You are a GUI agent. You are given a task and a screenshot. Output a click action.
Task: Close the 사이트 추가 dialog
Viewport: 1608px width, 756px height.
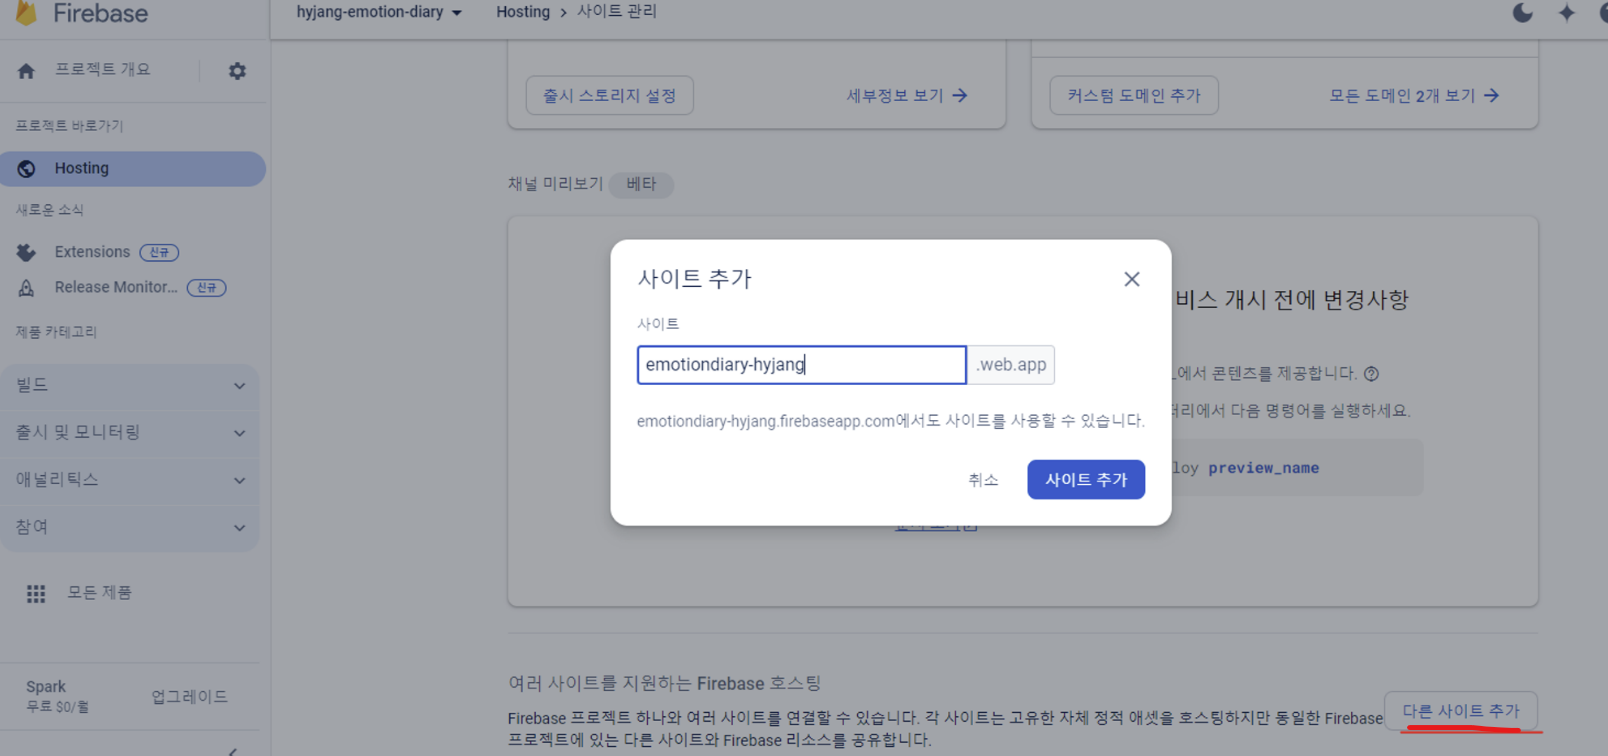tap(1131, 279)
